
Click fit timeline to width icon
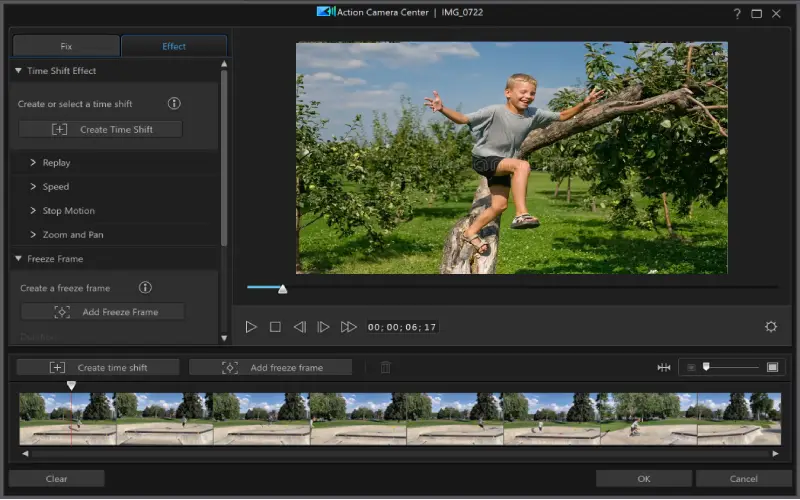[x=663, y=367]
